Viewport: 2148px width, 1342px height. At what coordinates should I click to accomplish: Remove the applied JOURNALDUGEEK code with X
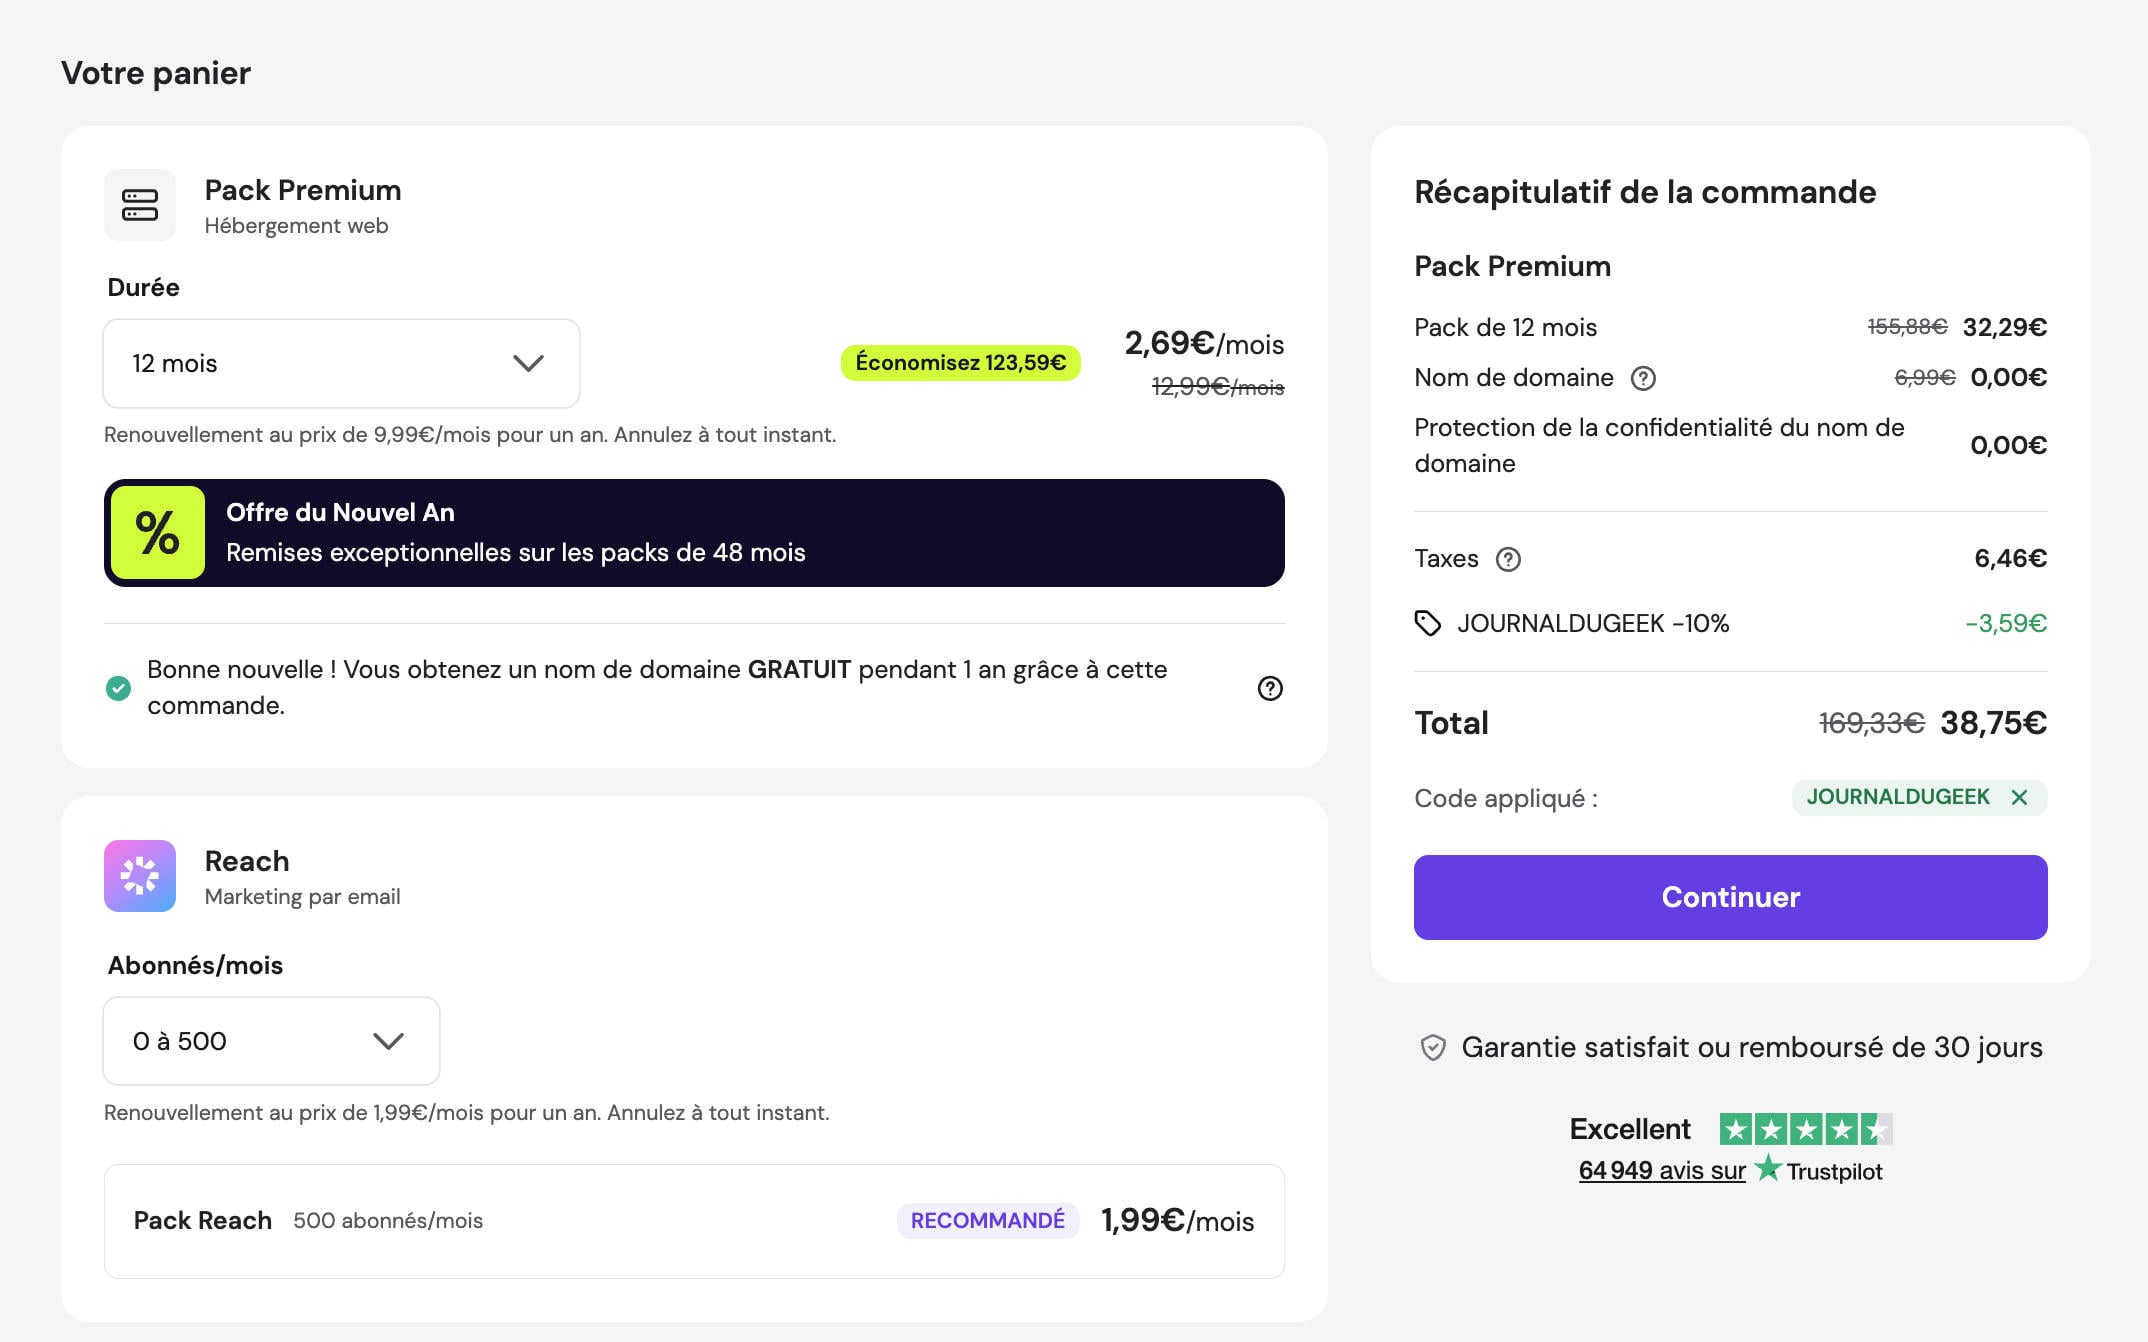[2019, 797]
